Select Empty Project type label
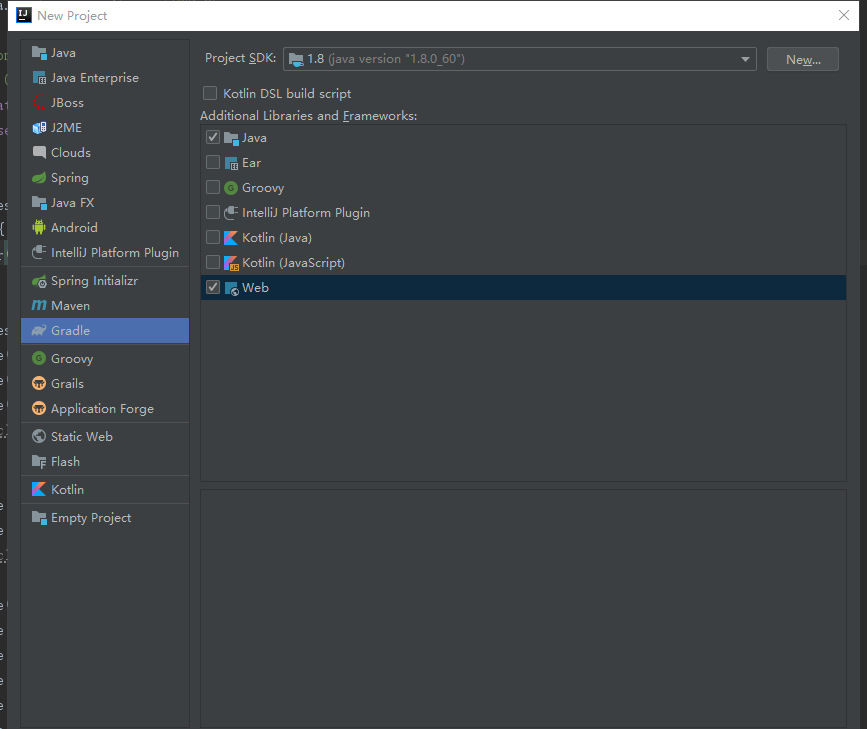Image resolution: width=867 pixels, height=729 pixels. [91, 518]
